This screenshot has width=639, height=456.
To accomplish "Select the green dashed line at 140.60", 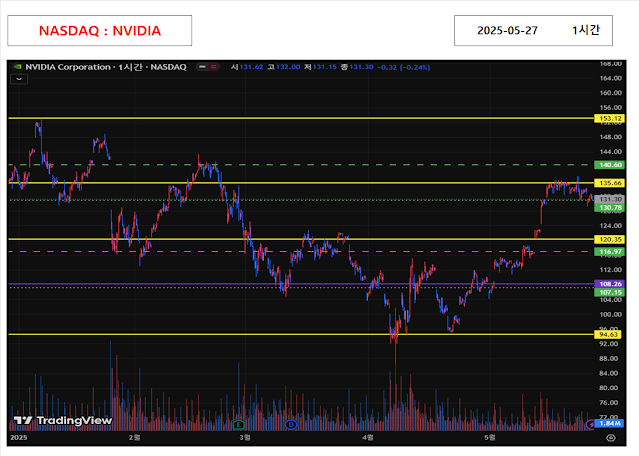I will [x=301, y=165].
